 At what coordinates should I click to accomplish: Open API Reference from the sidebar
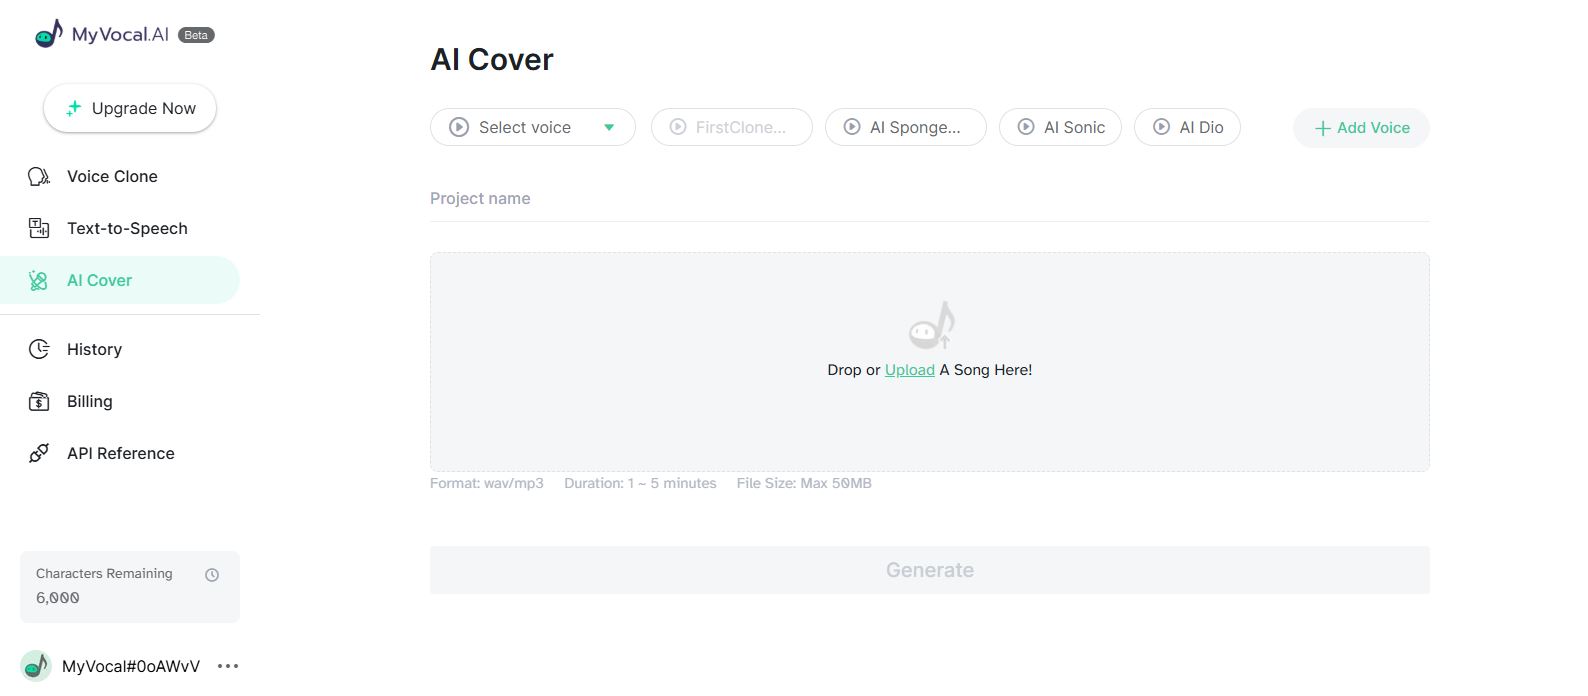(x=120, y=454)
